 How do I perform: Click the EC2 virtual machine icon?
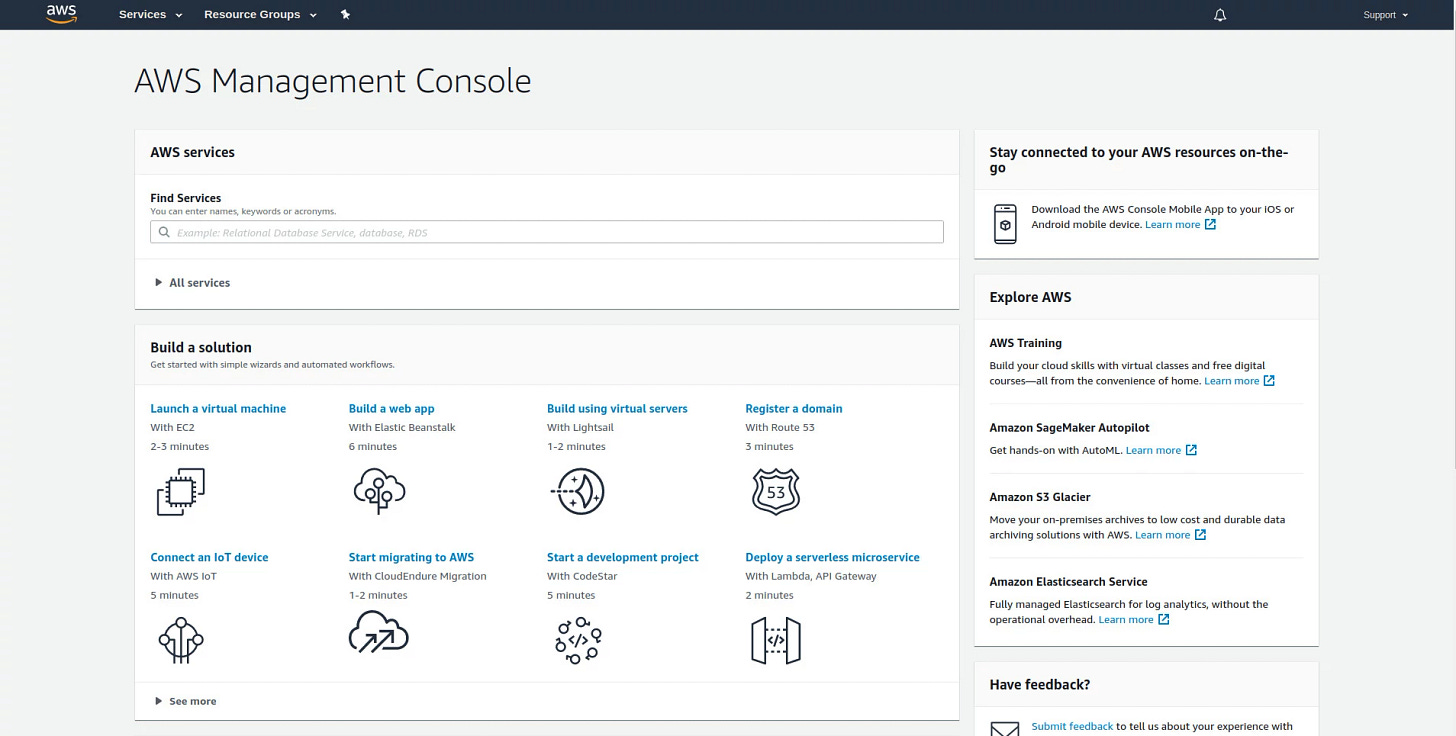180,491
